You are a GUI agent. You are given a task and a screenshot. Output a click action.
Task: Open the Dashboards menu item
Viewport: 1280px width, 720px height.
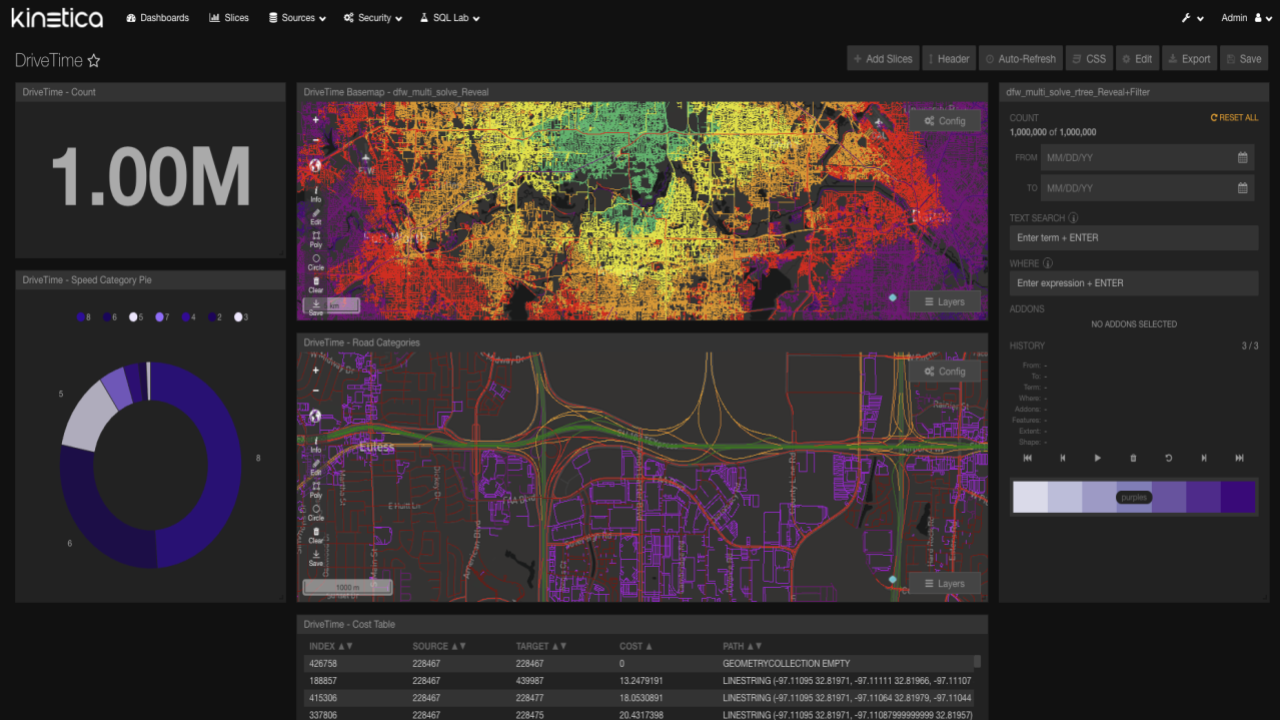click(158, 18)
